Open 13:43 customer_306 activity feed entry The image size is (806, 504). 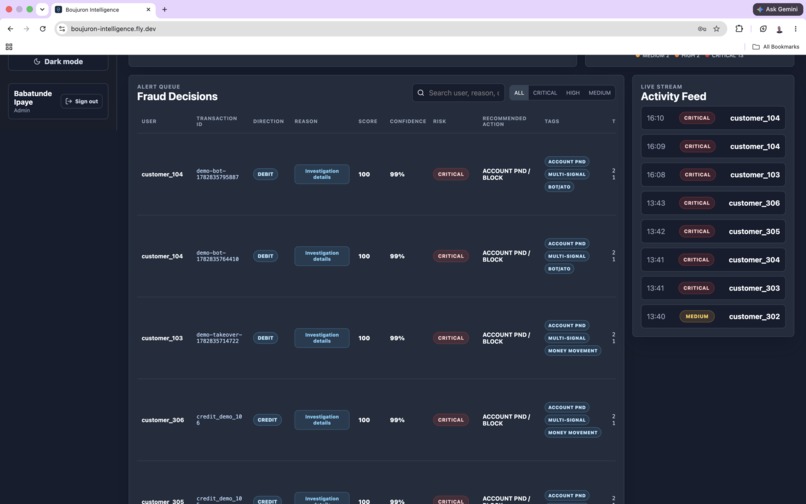[x=713, y=203]
